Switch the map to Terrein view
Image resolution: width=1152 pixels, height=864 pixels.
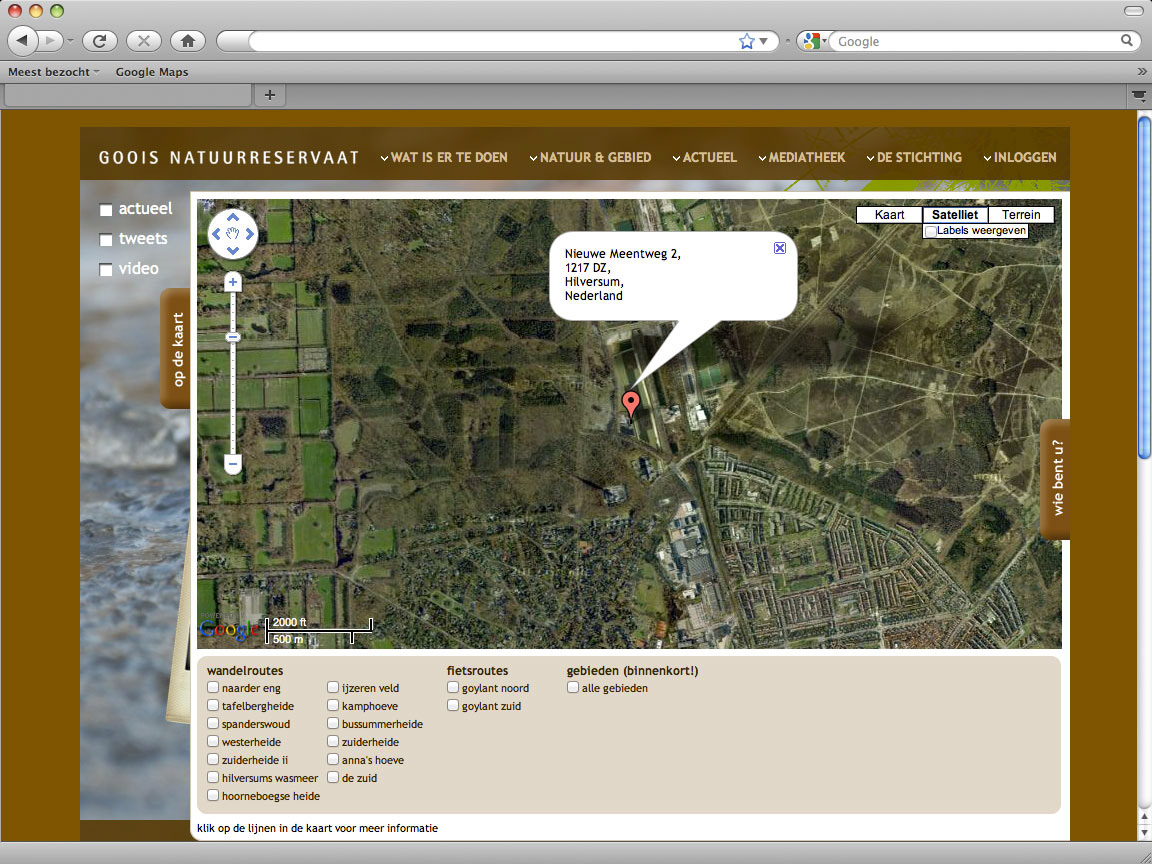point(1021,215)
